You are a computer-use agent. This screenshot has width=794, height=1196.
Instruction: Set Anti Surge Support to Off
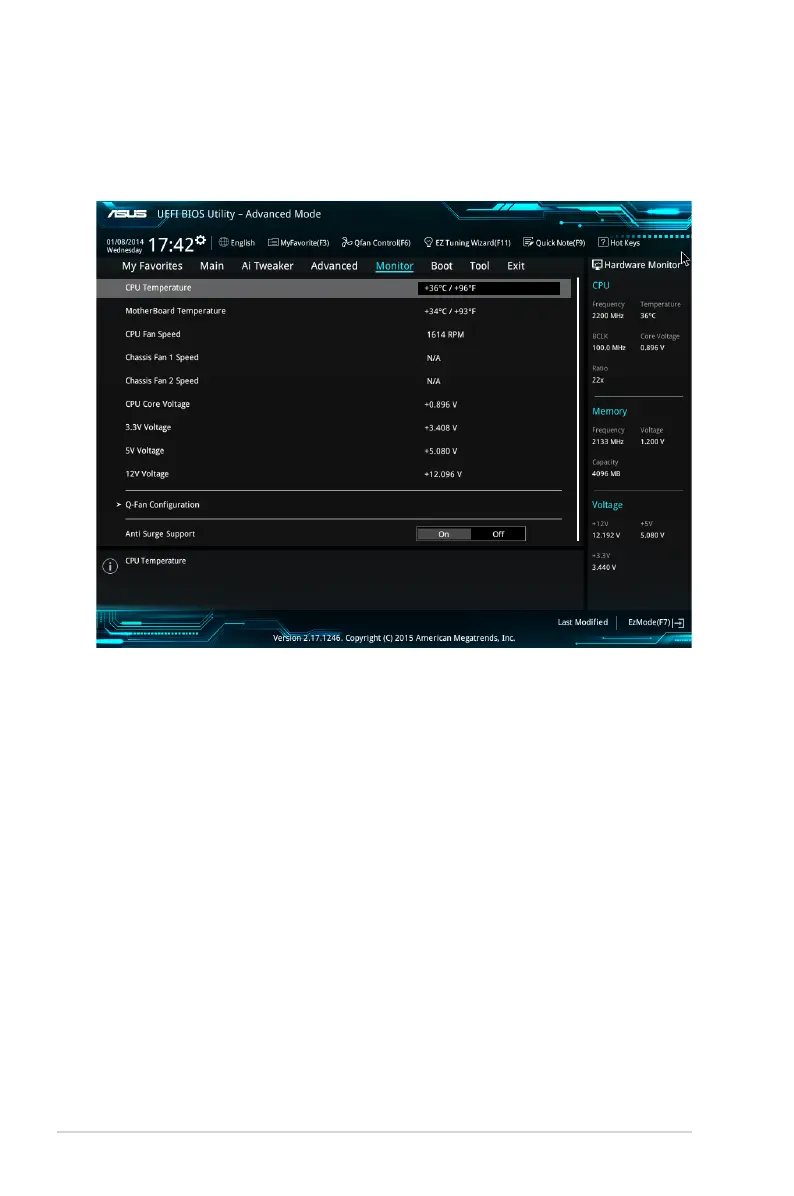pyautogui.click(x=498, y=534)
